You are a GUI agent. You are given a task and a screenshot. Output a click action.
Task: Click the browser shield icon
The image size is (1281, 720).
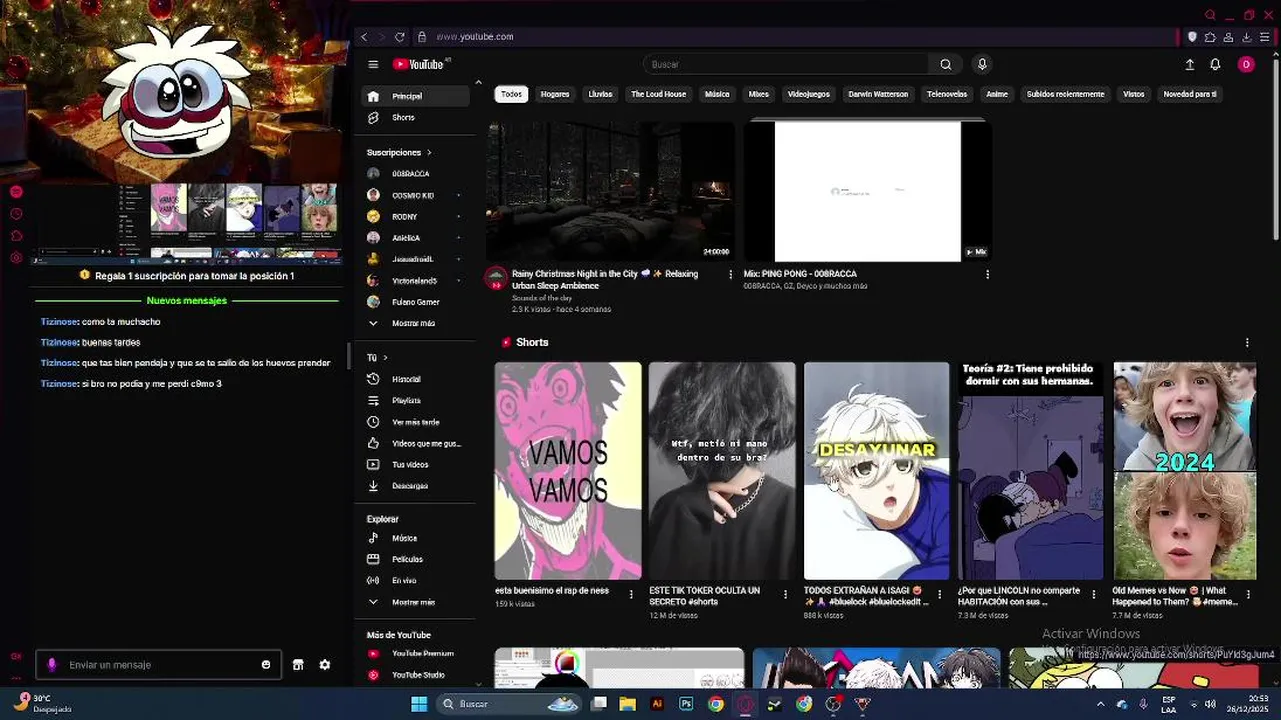[x=1192, y=37]
